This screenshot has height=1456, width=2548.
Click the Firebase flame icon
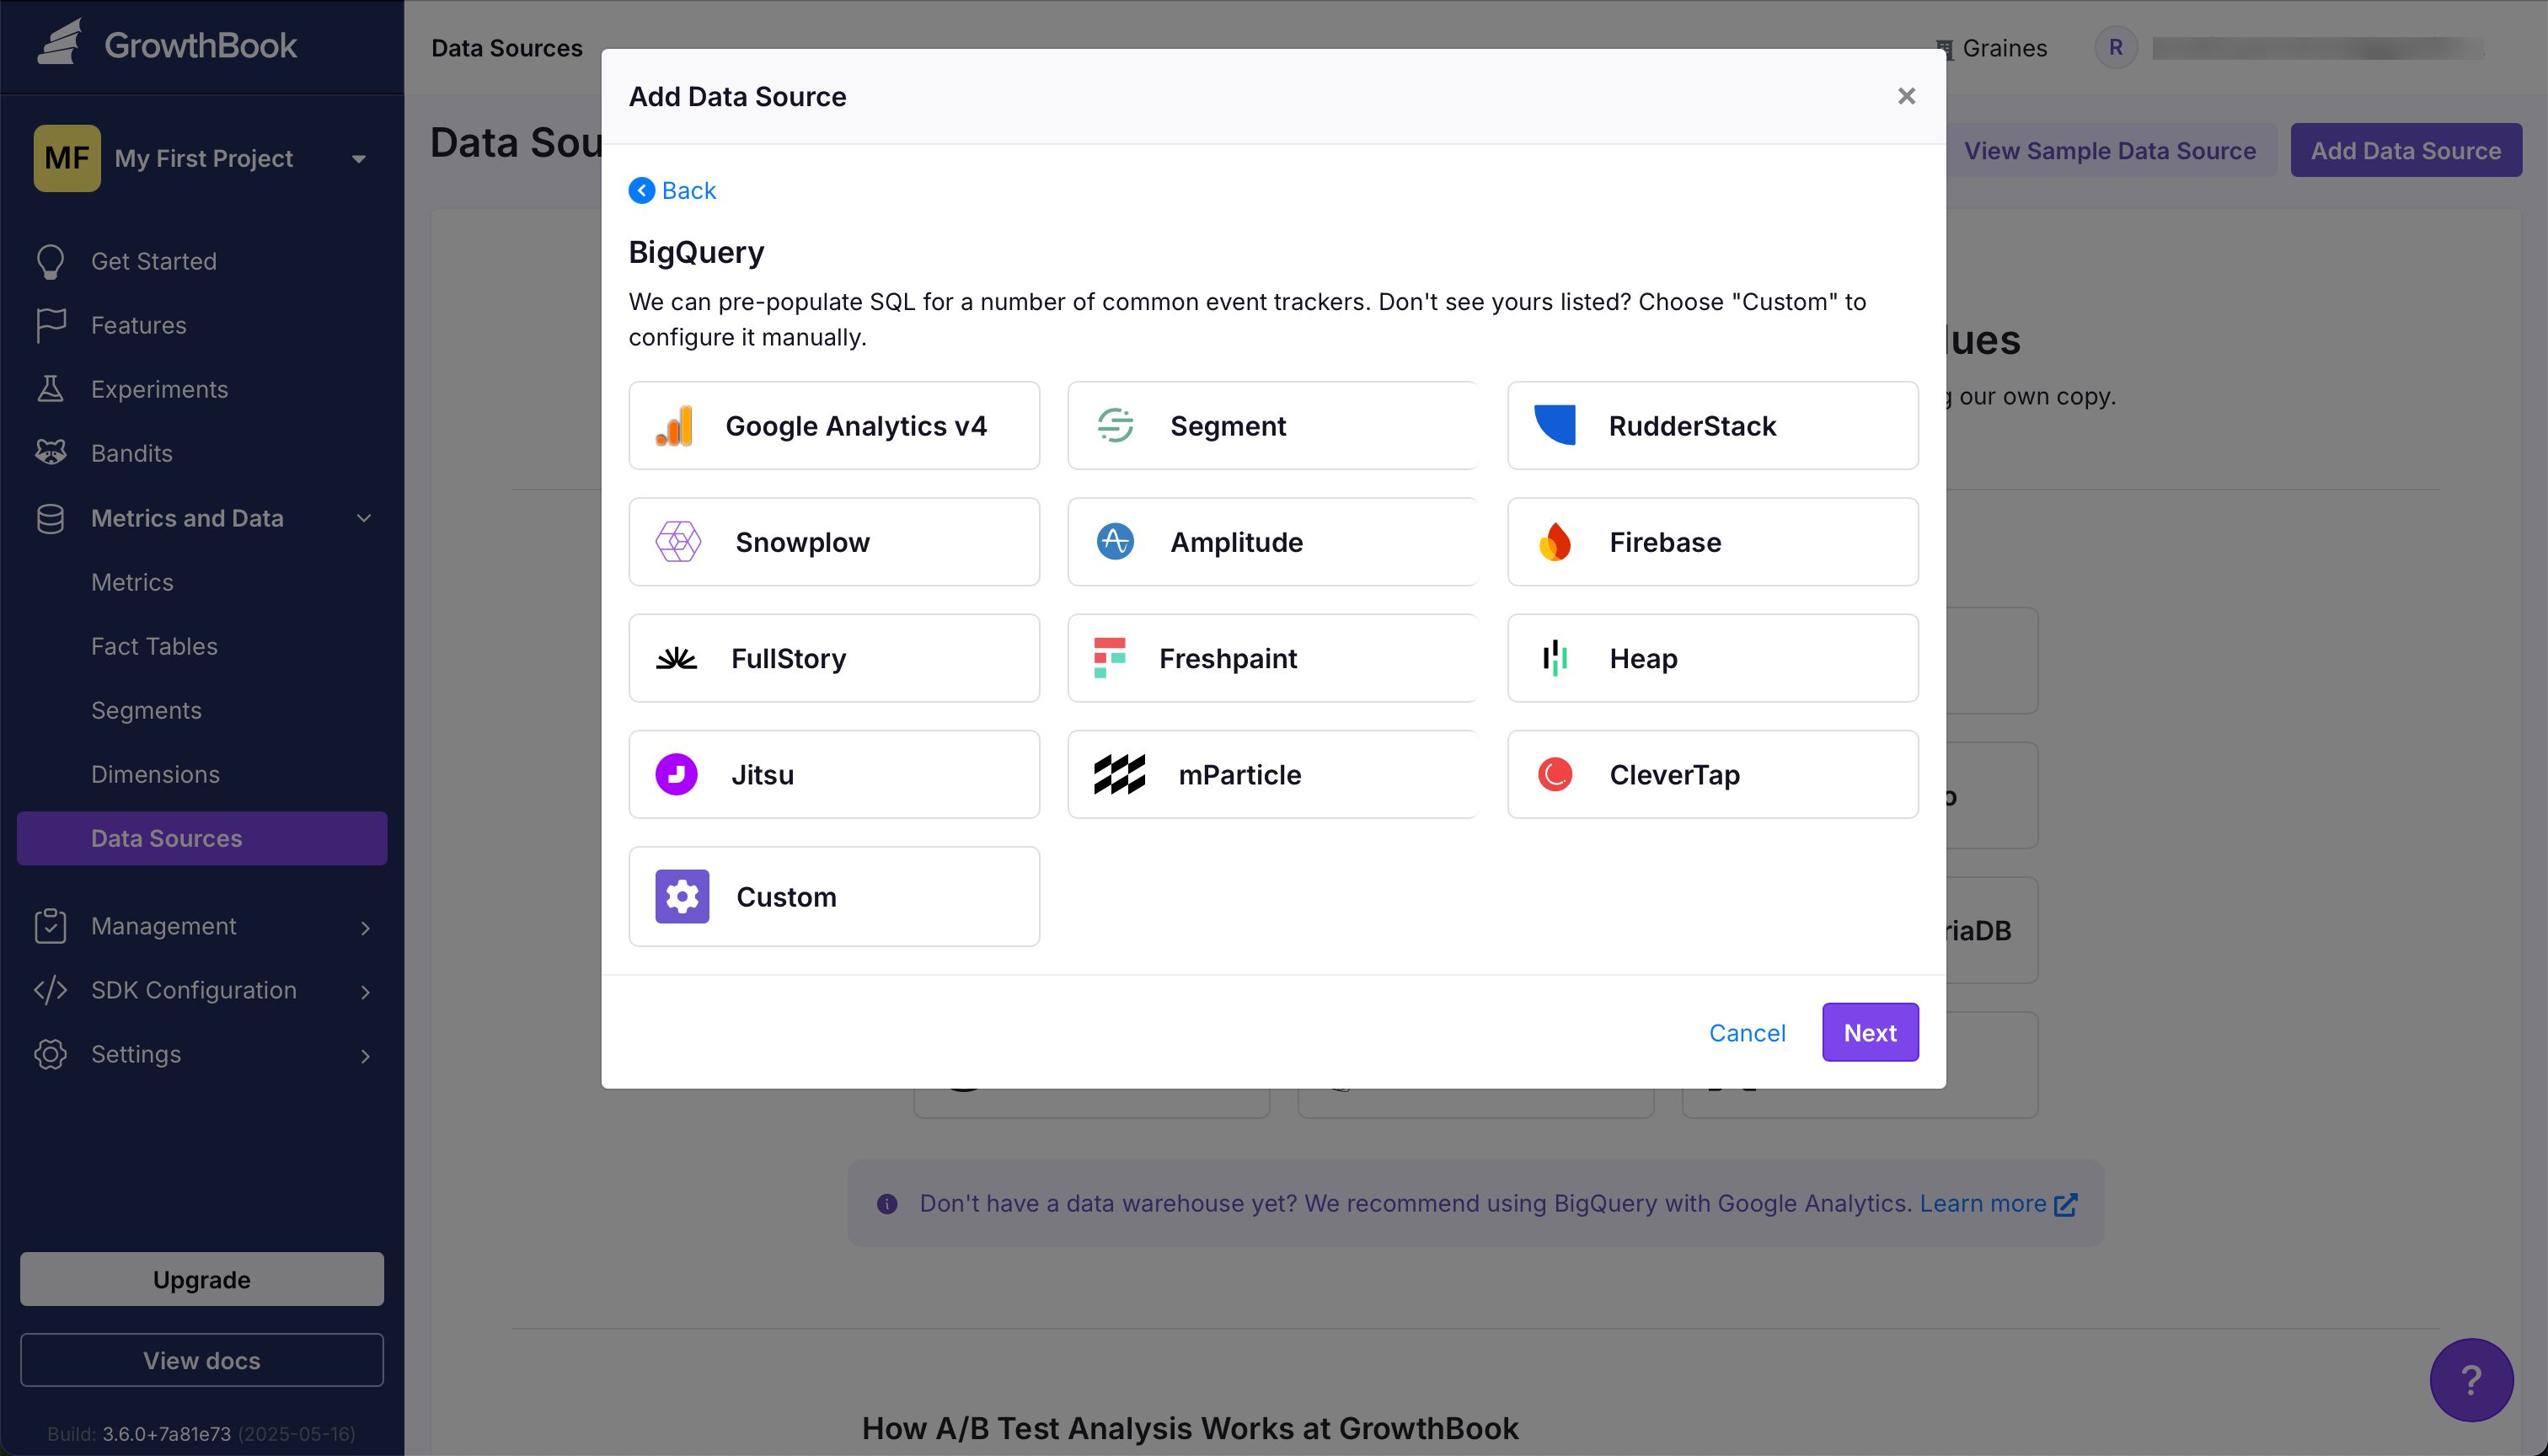pos(1555,542)
